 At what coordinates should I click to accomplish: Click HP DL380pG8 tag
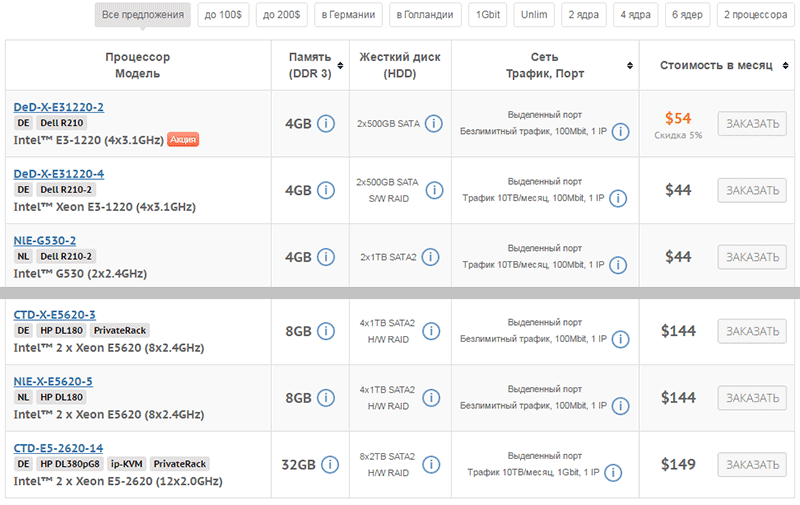[x=70, y=464]
